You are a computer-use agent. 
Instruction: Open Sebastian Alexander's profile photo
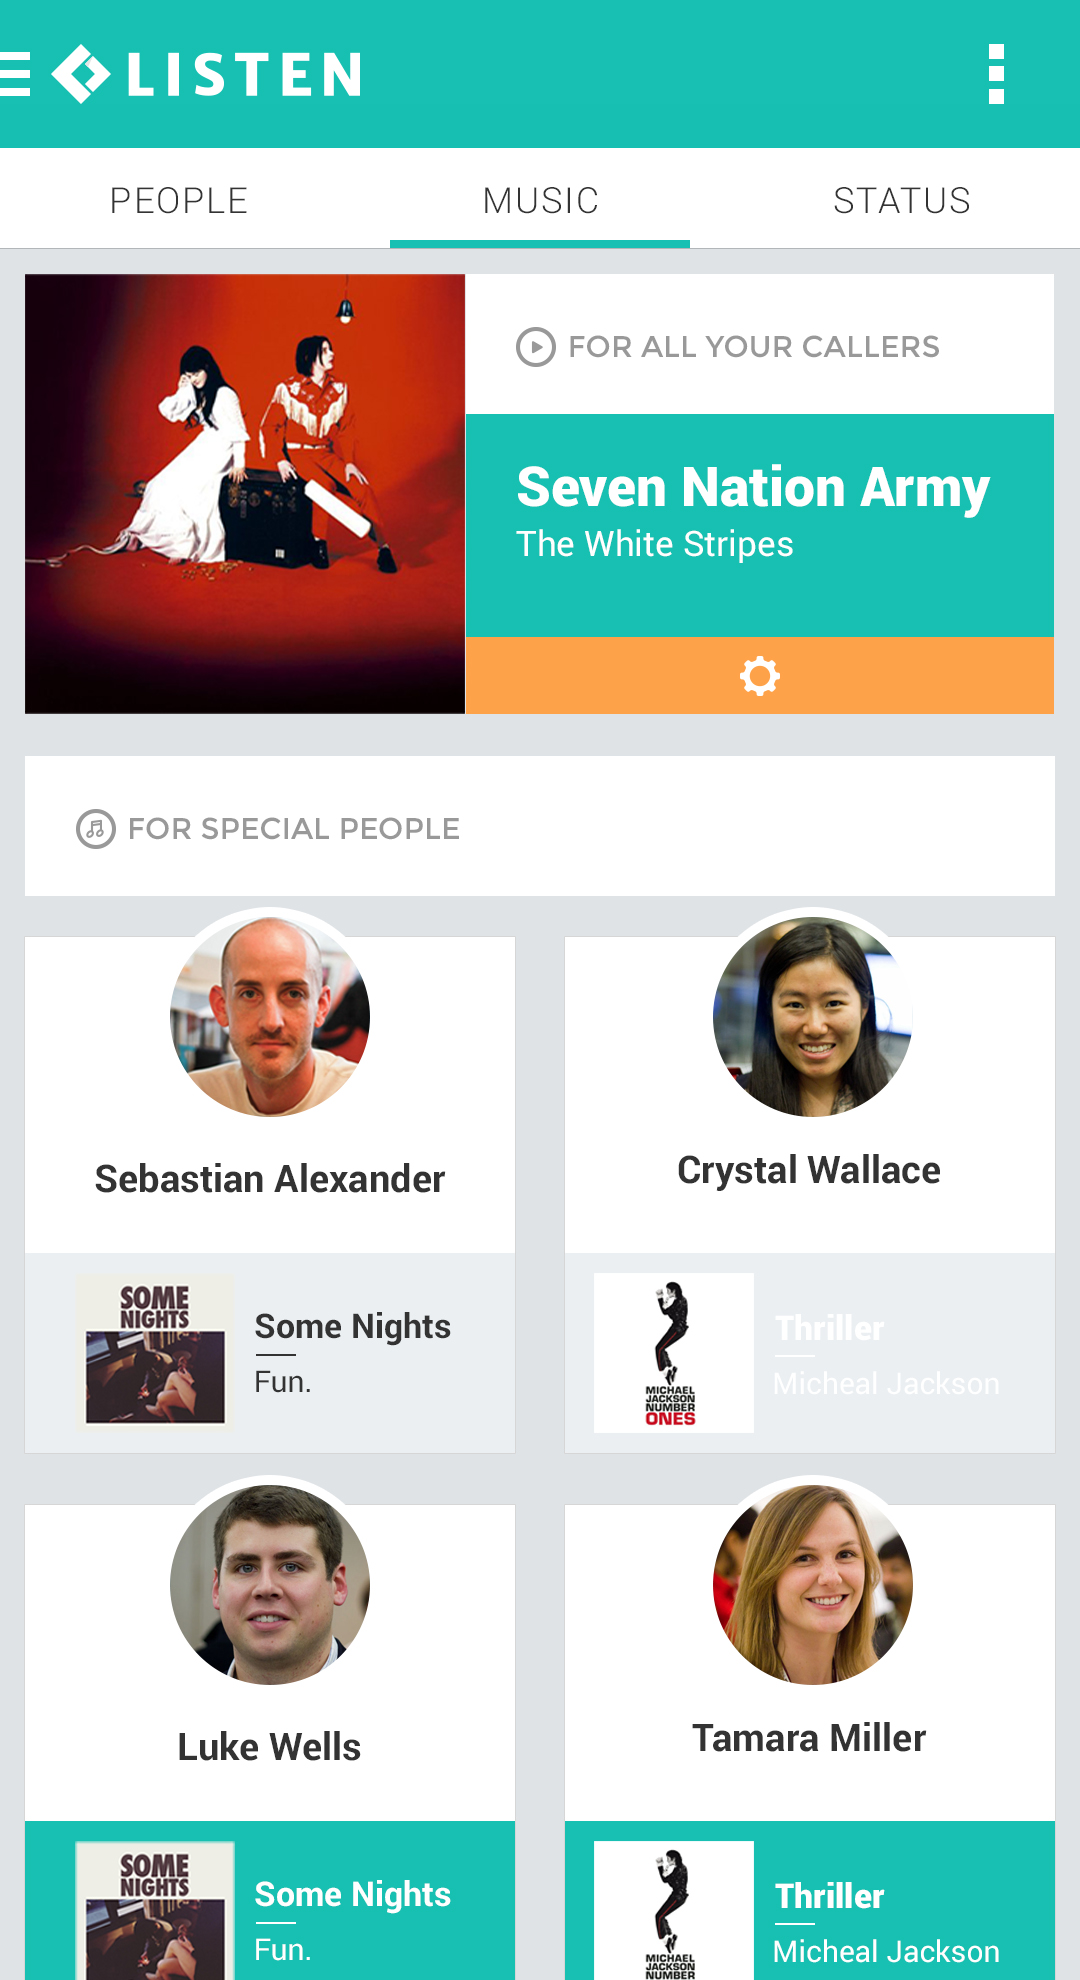click(270, 1017)
